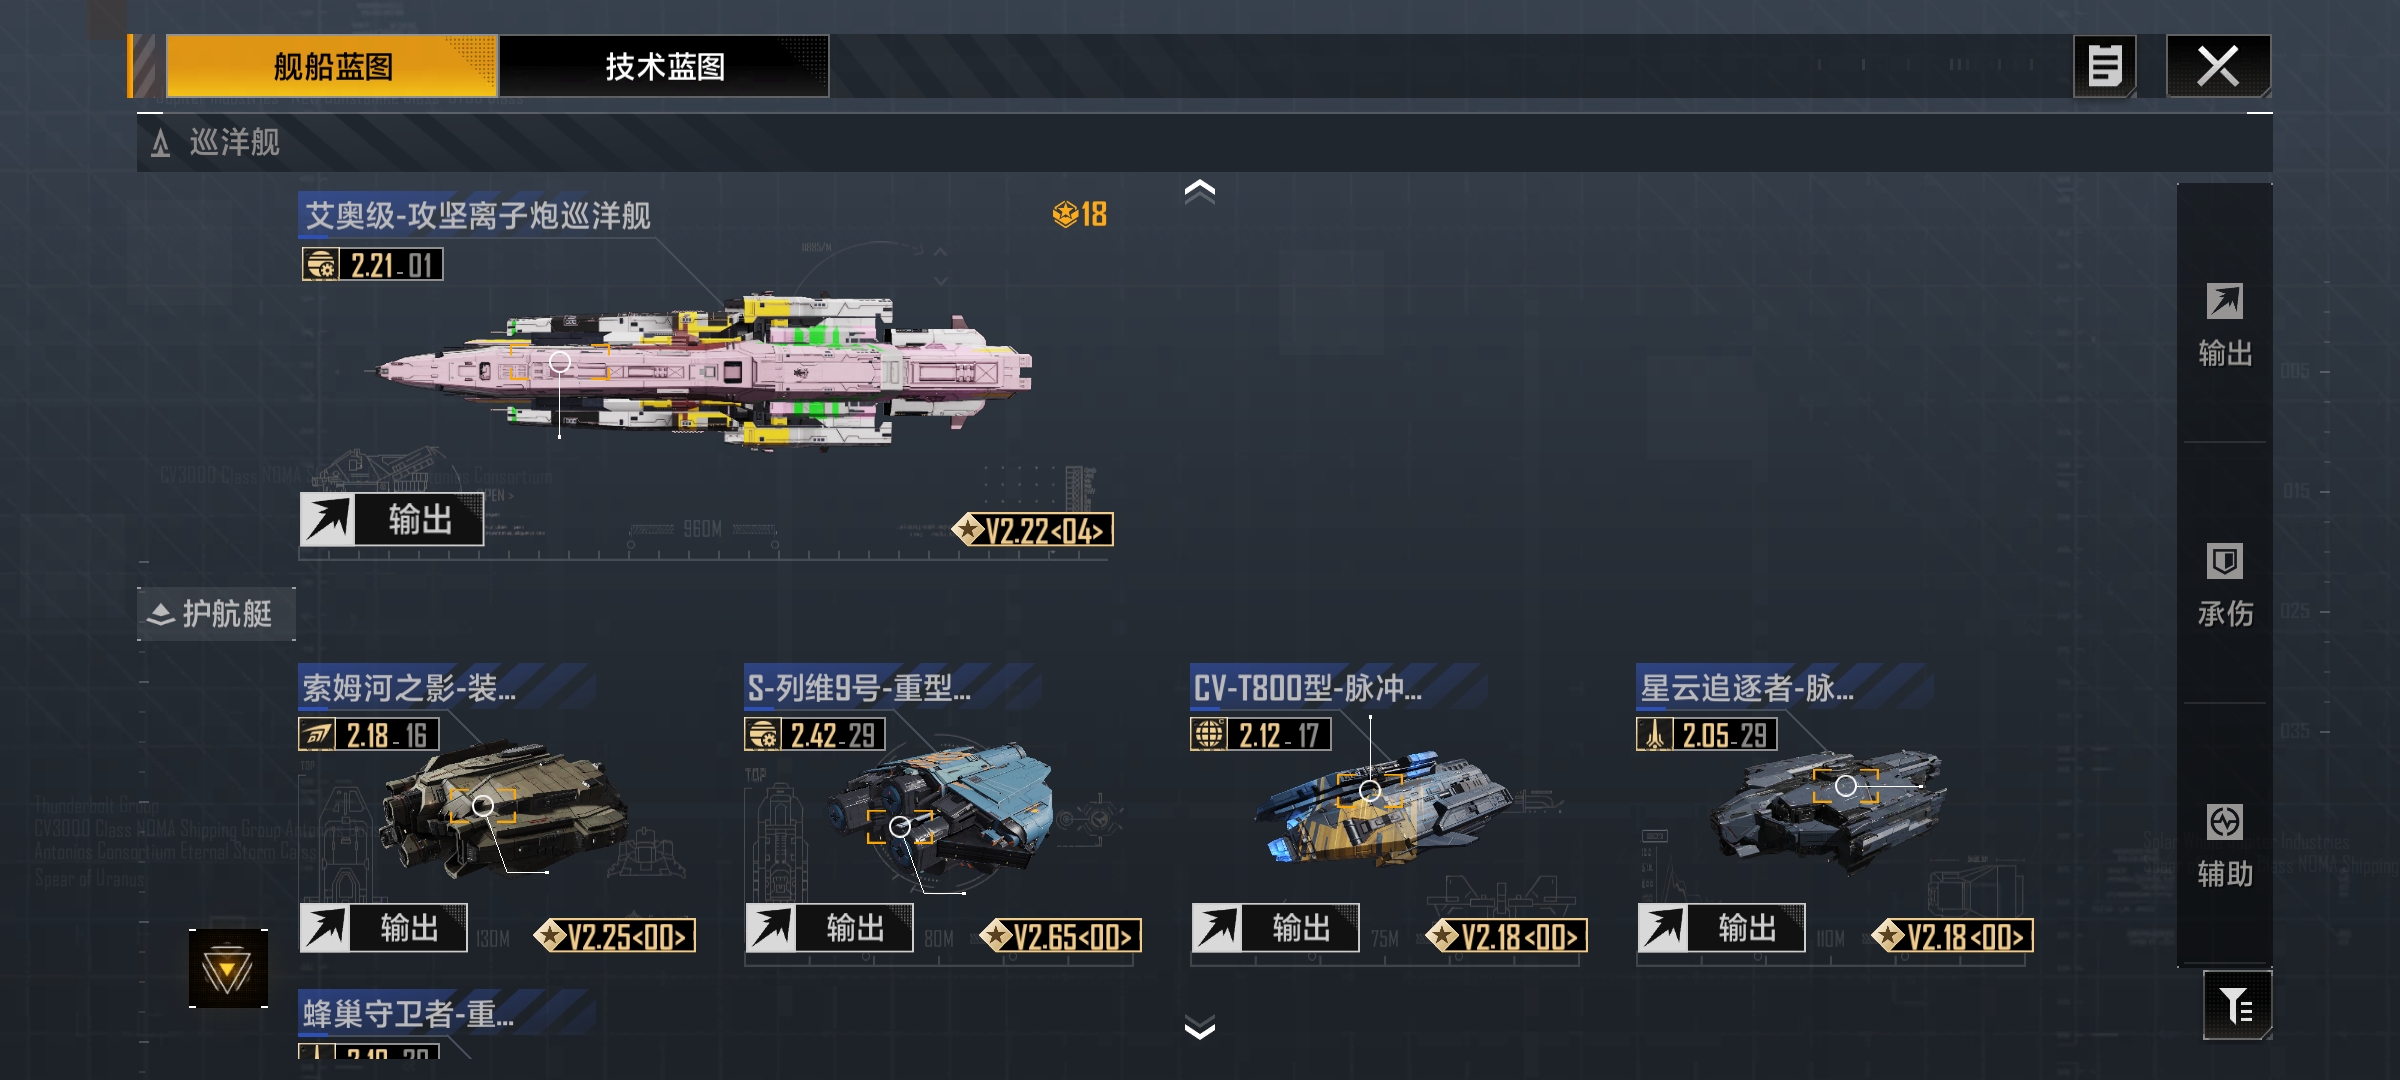Open the S-列维9号-重型 blueprint title
2400x1080 pixels.
(859, 688)
